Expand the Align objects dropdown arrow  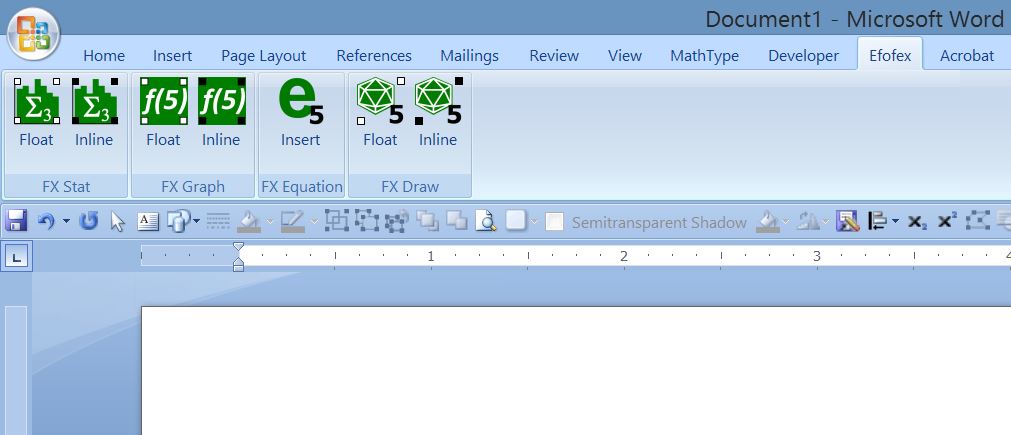point(896,222)
